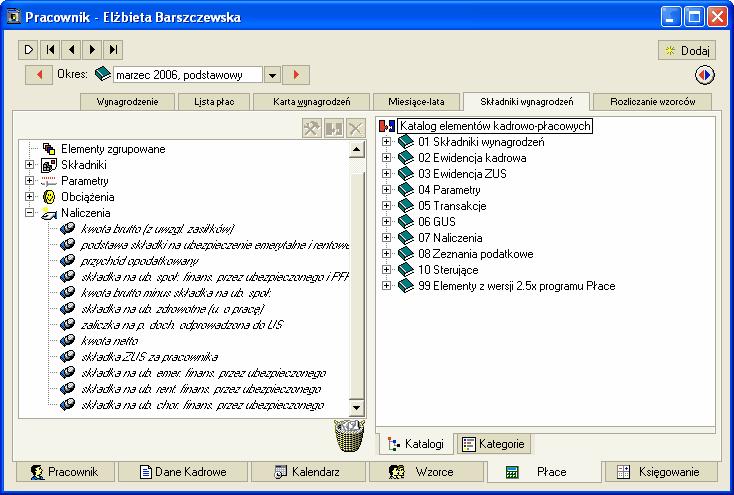This screenshot has width=734, height=495.
Task: Select the Płace section tab
Action: (x=543, y=472)
